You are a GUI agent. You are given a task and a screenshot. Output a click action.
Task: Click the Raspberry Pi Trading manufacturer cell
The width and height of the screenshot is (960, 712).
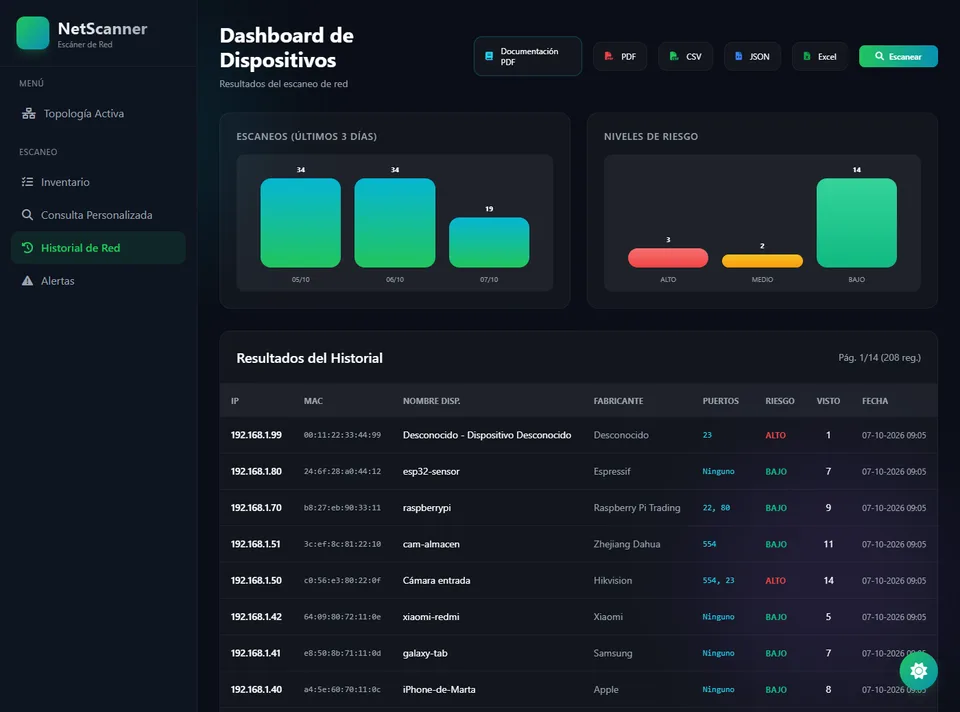[x=637, y=508]
